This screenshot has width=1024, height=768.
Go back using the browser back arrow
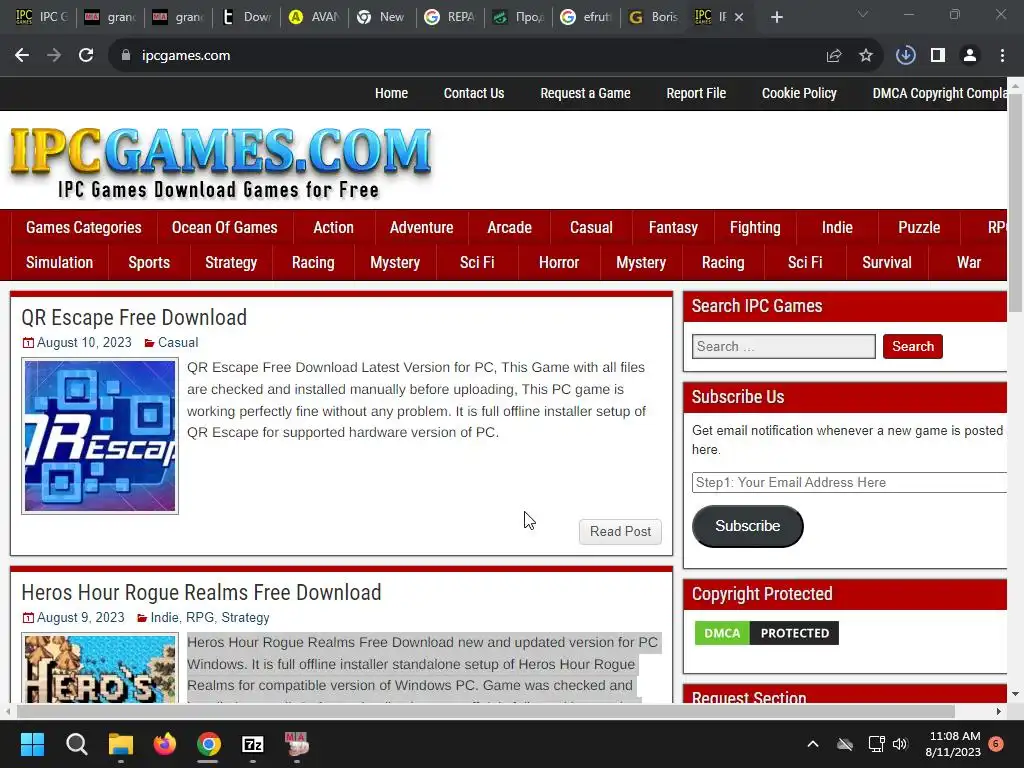click(22, 56)
